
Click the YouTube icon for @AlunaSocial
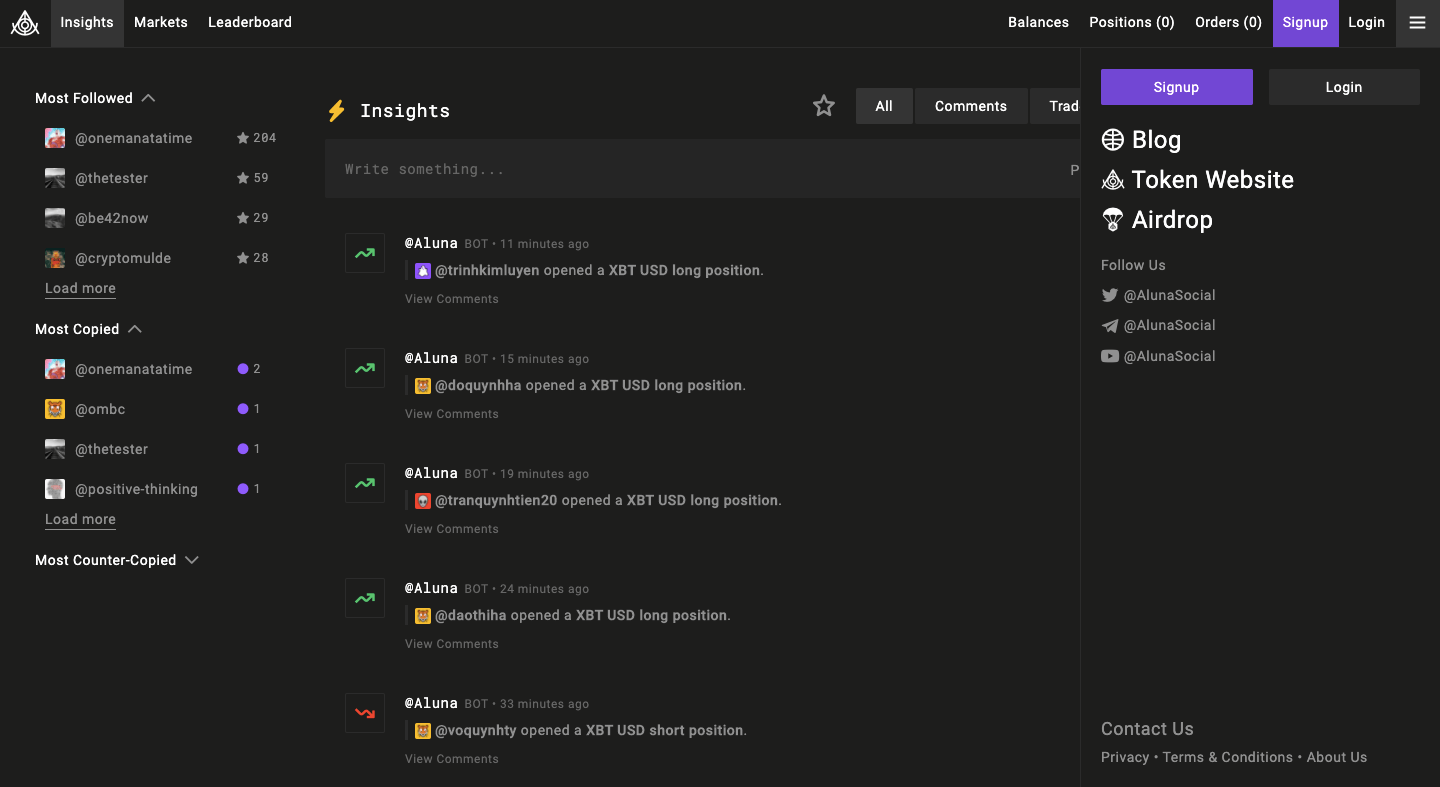point(1110,356)
